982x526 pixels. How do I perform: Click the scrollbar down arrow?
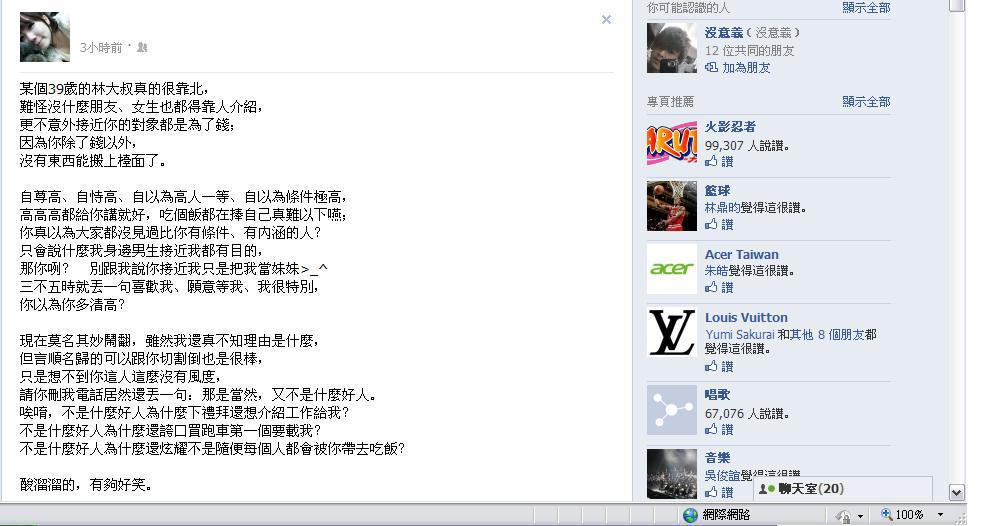pos(956,492)
